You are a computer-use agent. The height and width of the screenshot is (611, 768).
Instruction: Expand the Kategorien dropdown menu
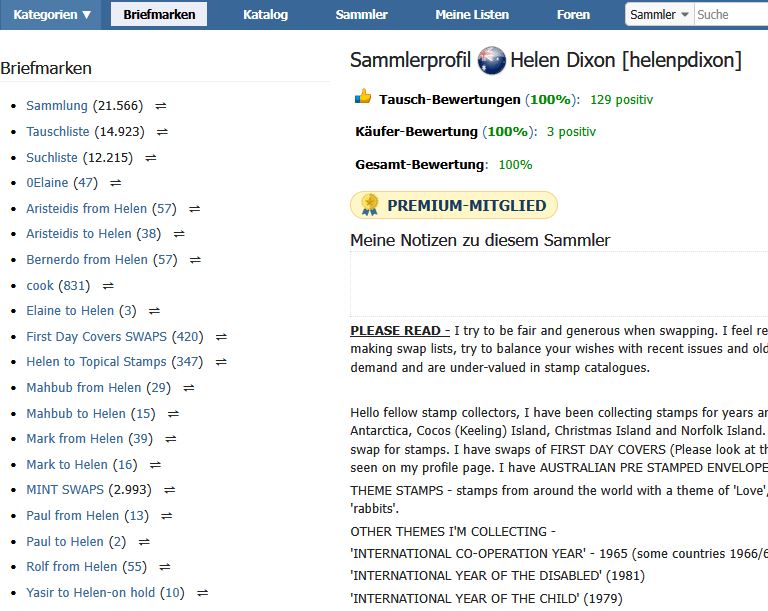(51, 15)
